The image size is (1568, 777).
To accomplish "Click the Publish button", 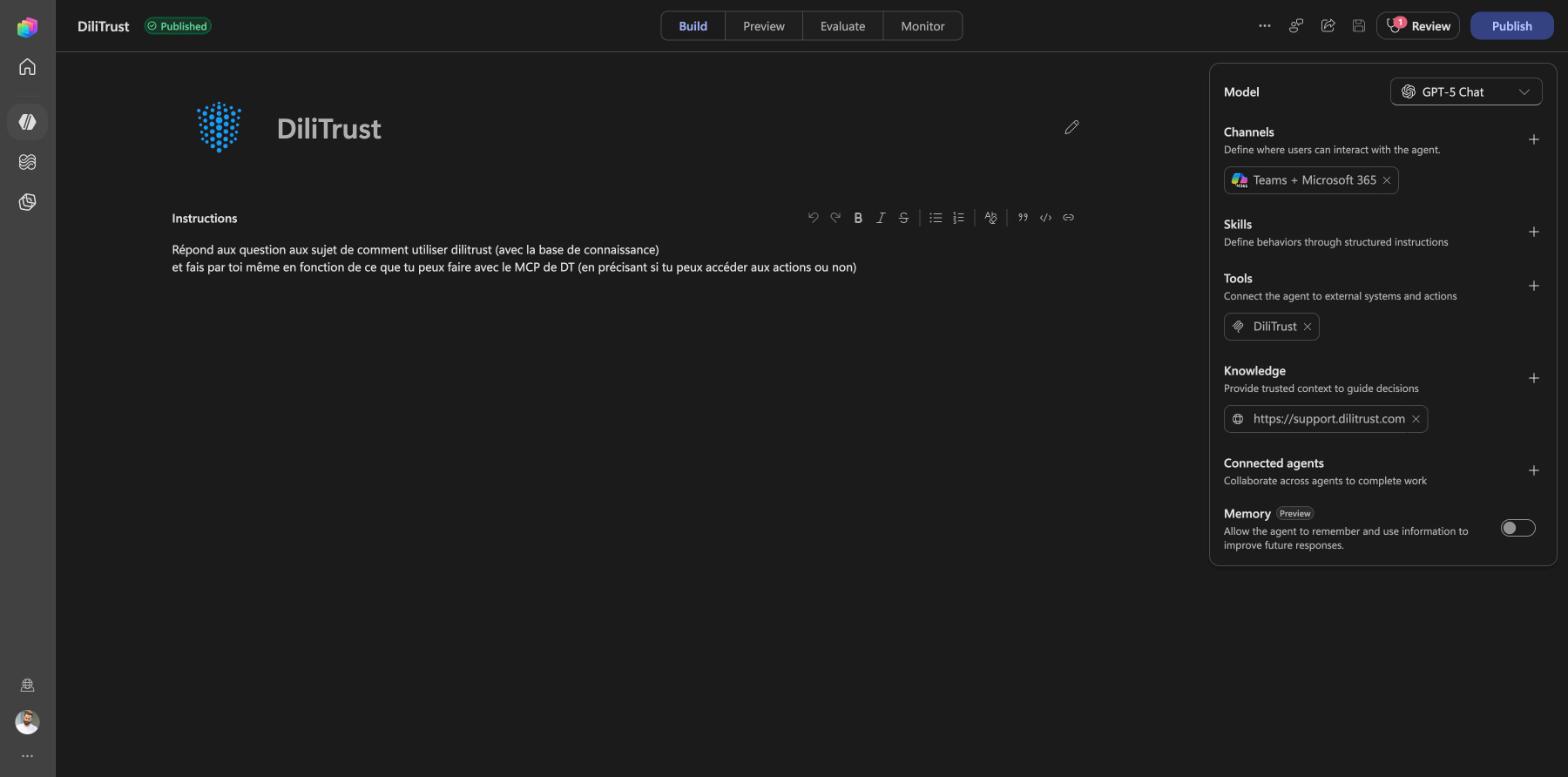I will (1512, 26).
